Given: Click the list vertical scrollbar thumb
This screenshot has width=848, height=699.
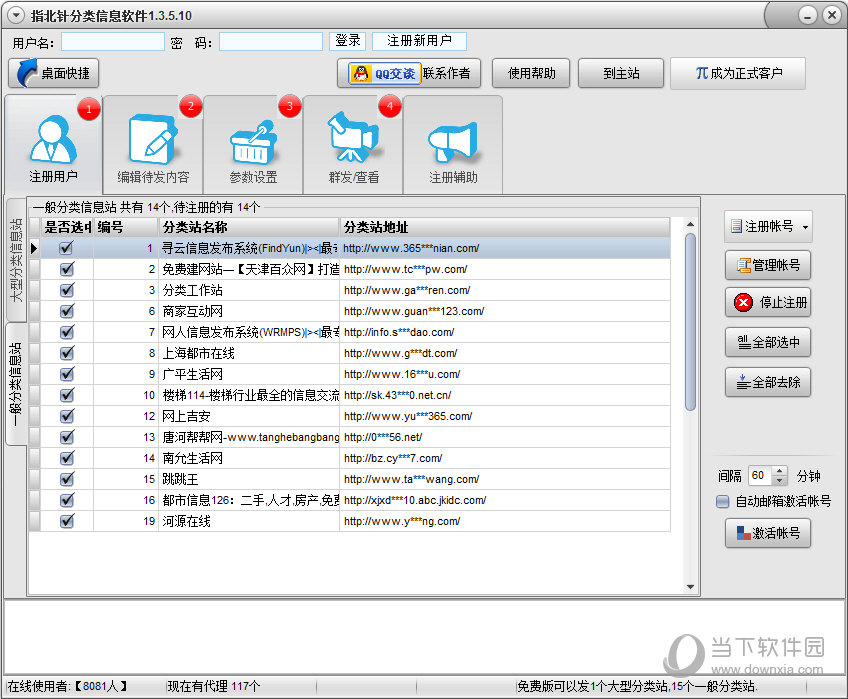Looking at the screenshot, I should coord(690,322).
